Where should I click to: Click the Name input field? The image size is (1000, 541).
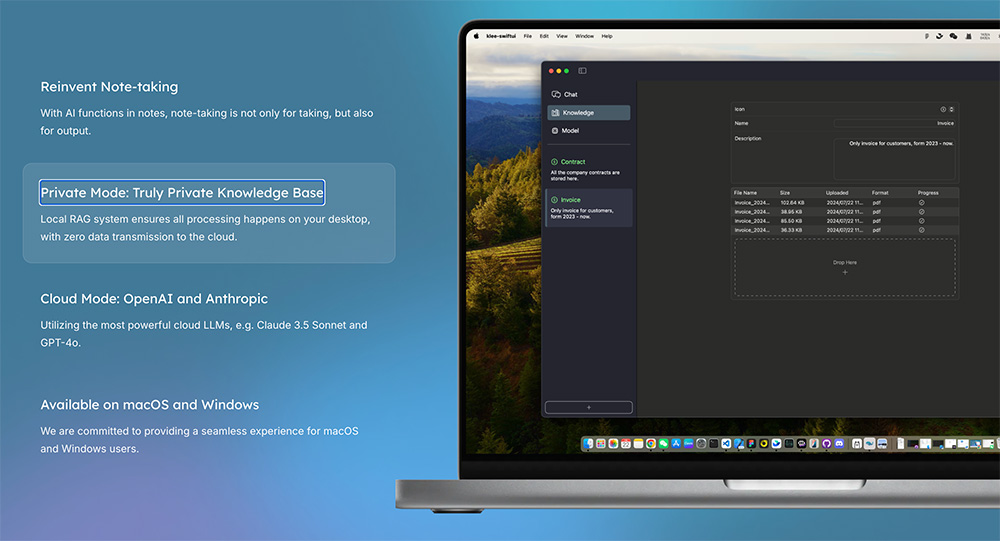point(894,124)
